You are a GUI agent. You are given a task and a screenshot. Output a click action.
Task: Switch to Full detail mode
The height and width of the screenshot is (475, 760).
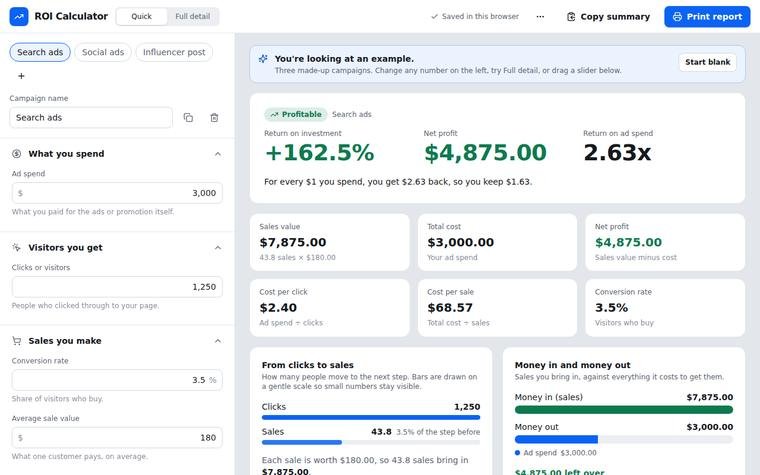(x=192, y=16)
